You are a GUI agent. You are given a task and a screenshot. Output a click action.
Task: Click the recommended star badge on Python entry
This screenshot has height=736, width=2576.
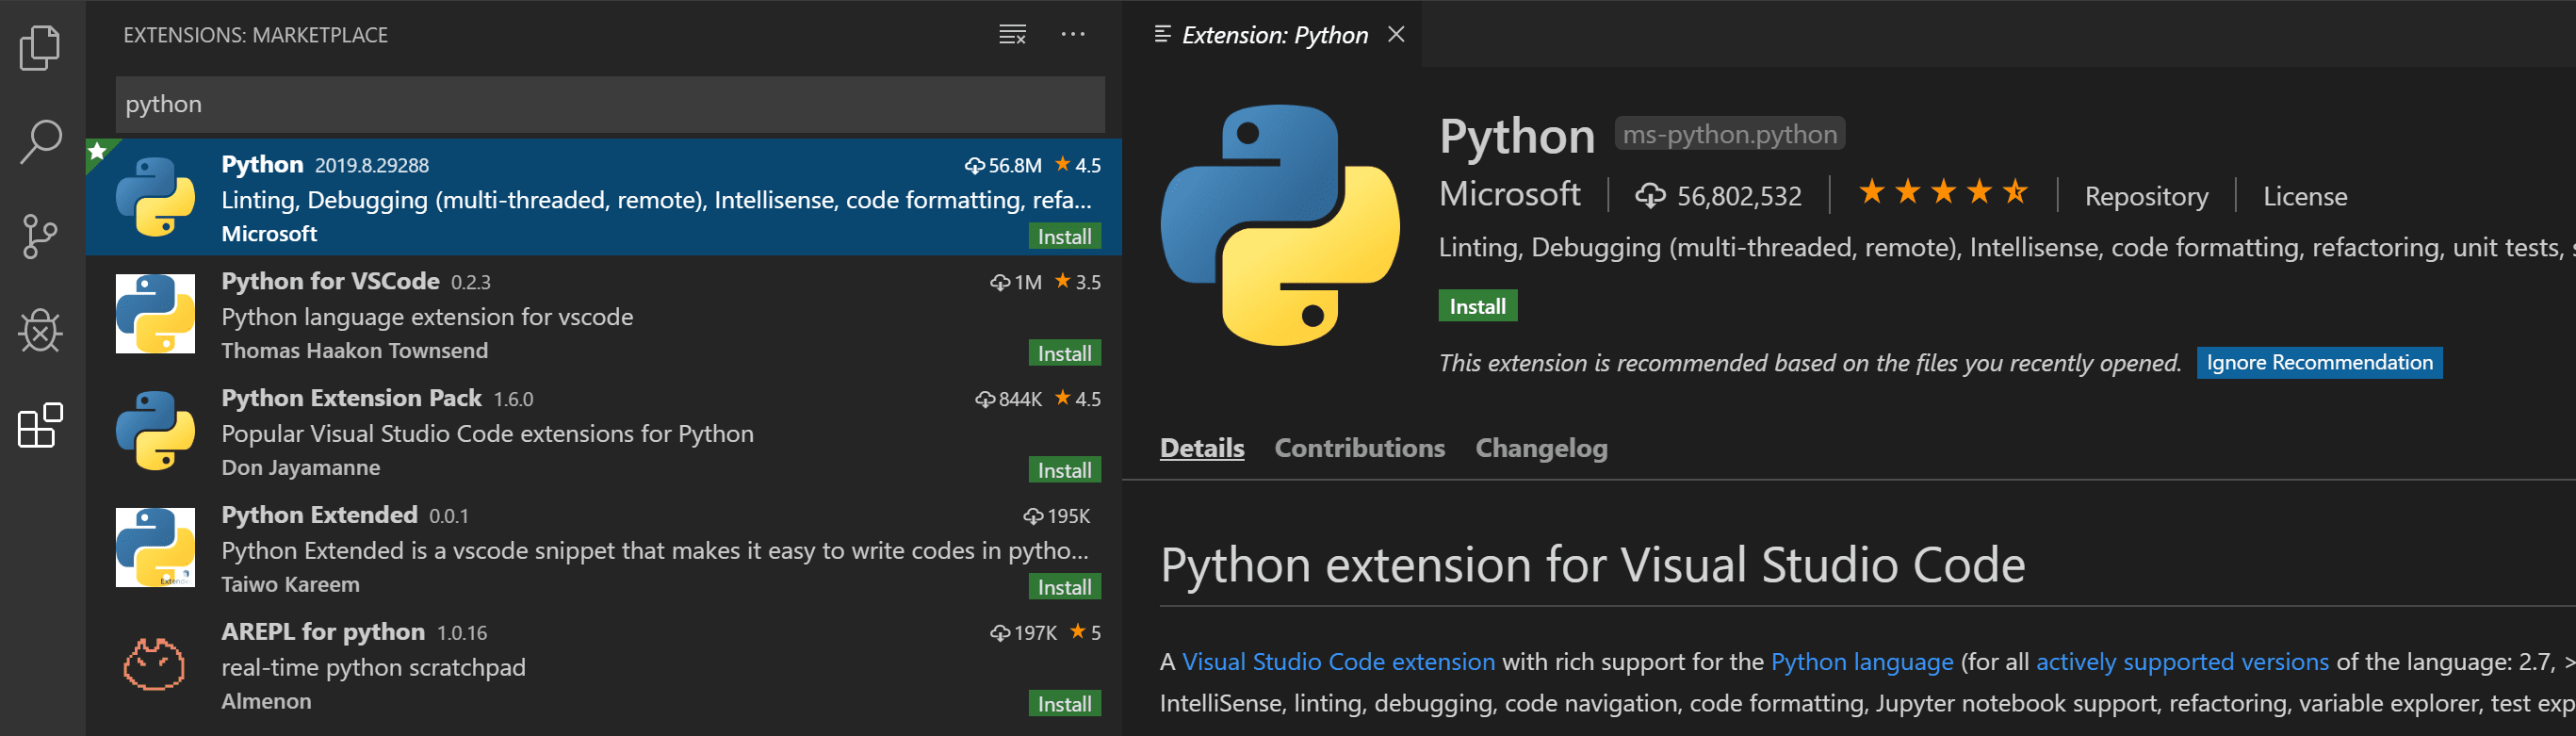(x=98, y=151)
